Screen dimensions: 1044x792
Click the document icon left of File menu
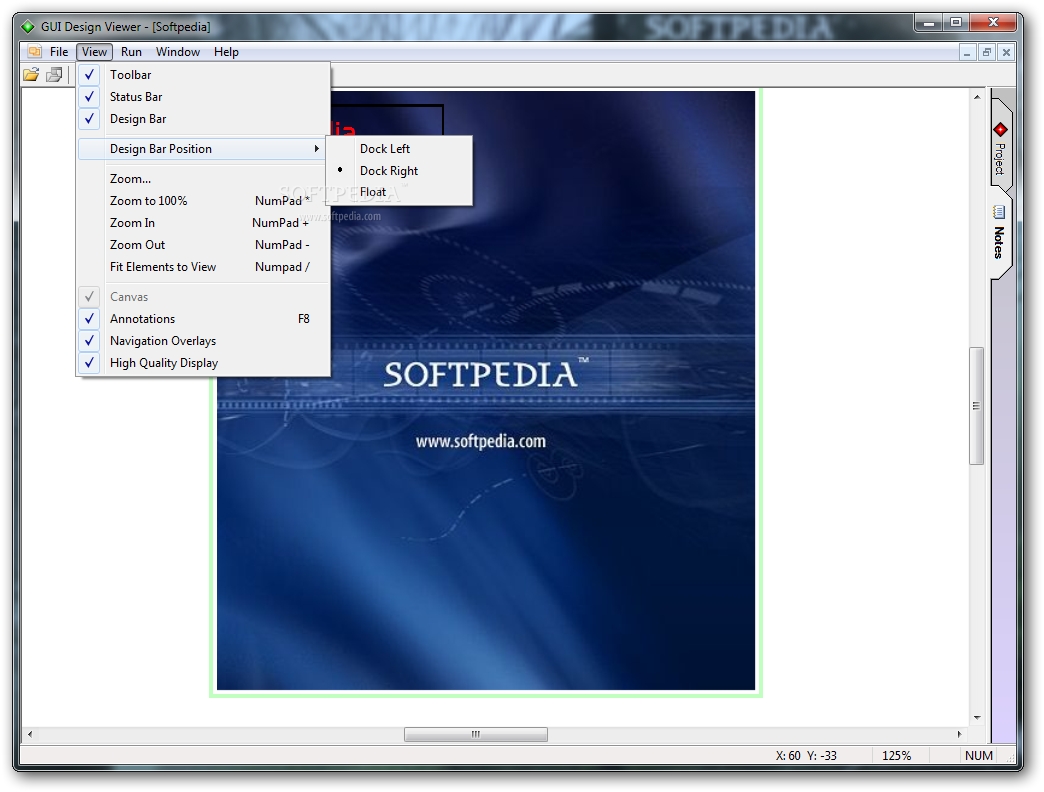(35, 51)
